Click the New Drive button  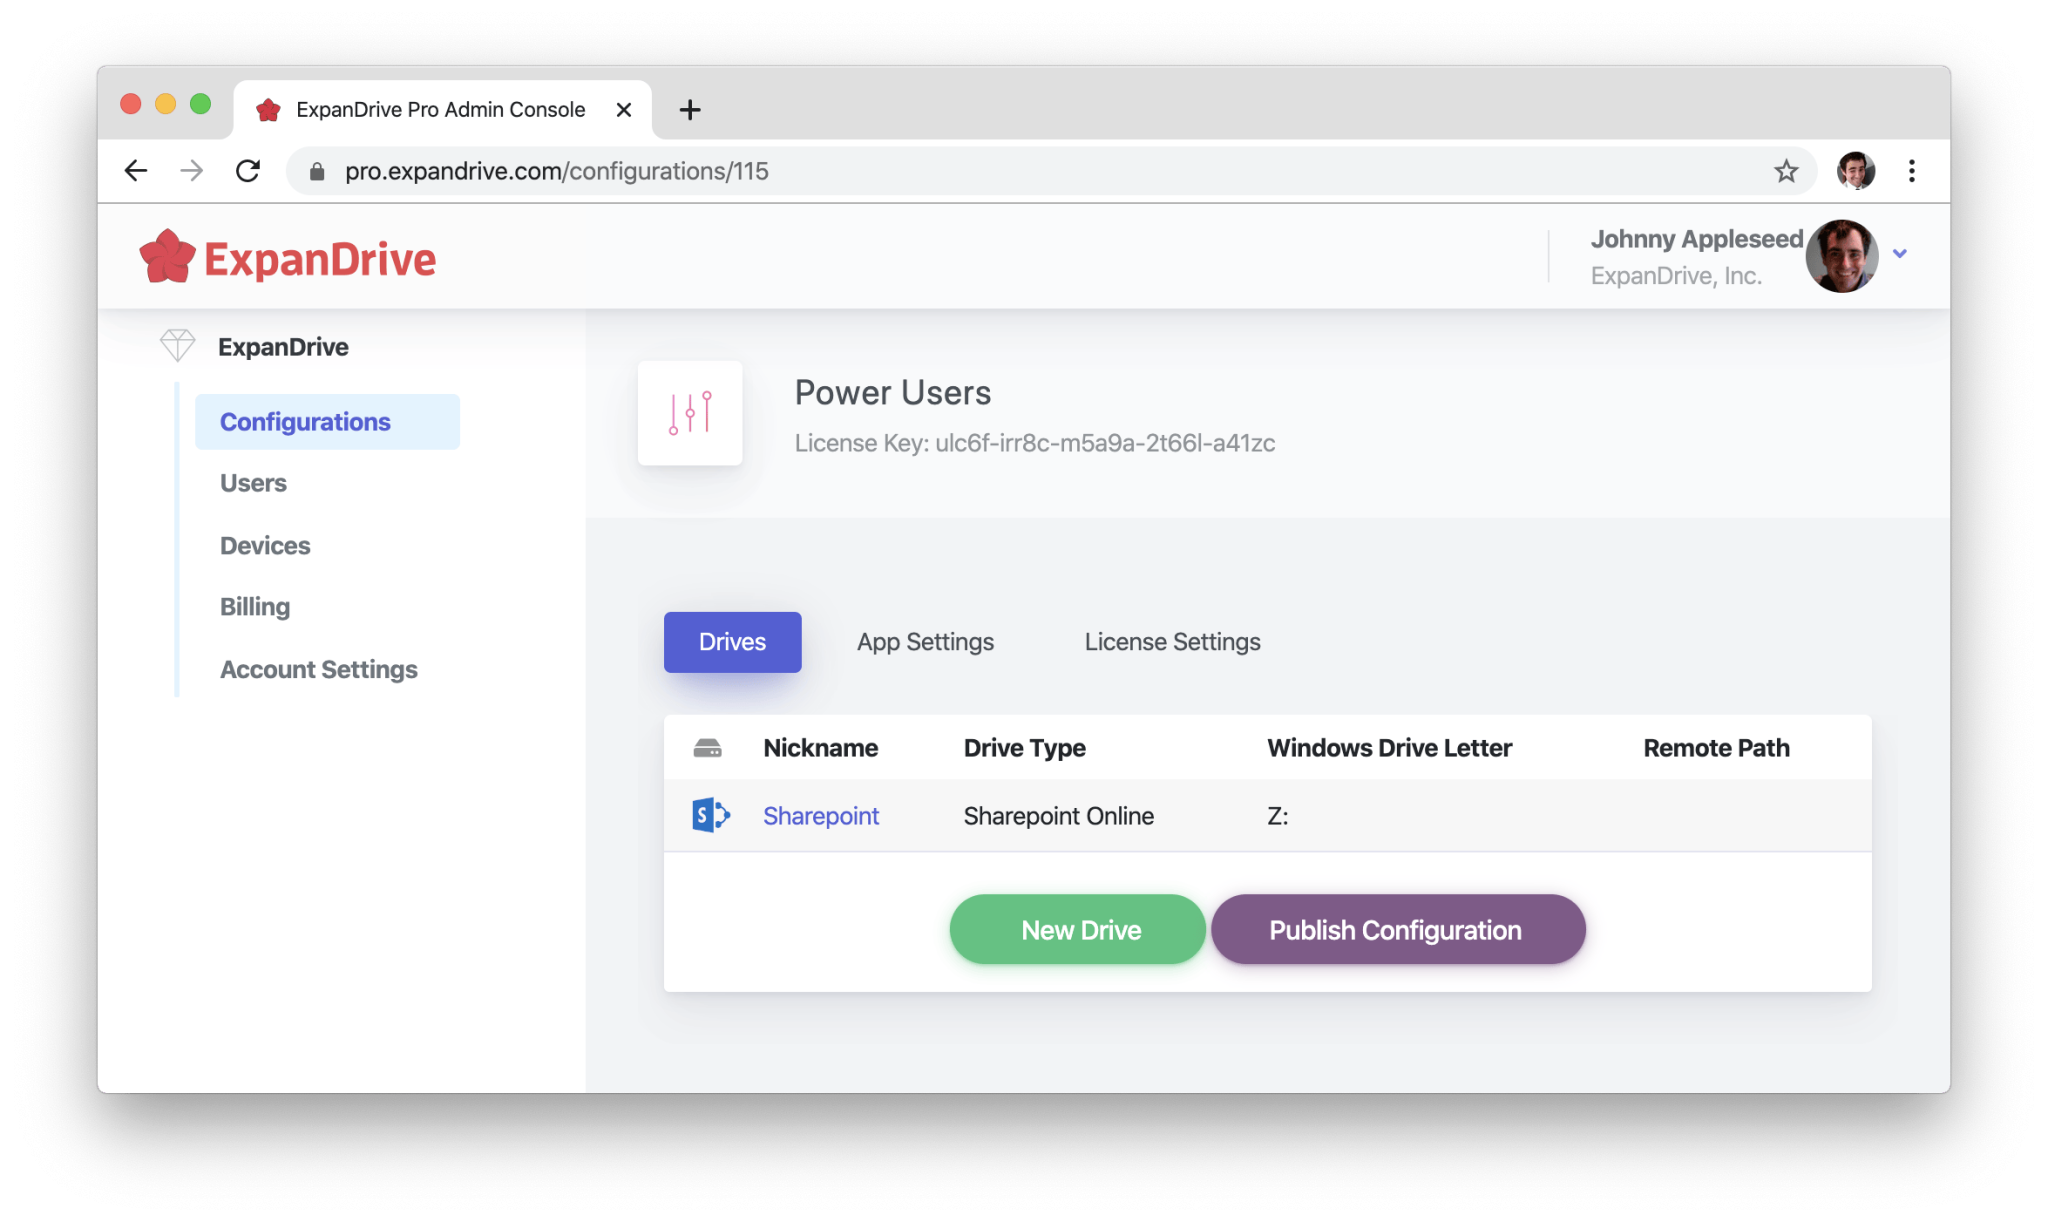click(1078, 929)
